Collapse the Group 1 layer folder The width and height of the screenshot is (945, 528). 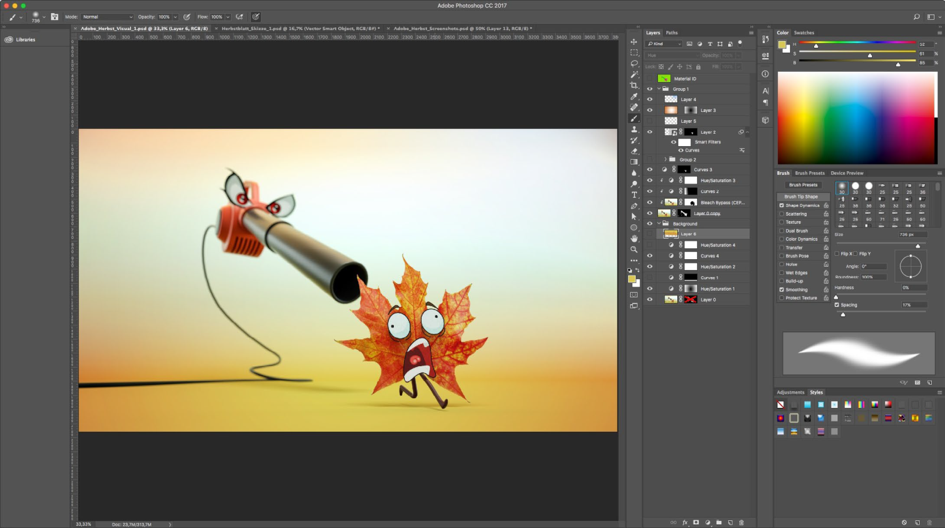[659, 89]
